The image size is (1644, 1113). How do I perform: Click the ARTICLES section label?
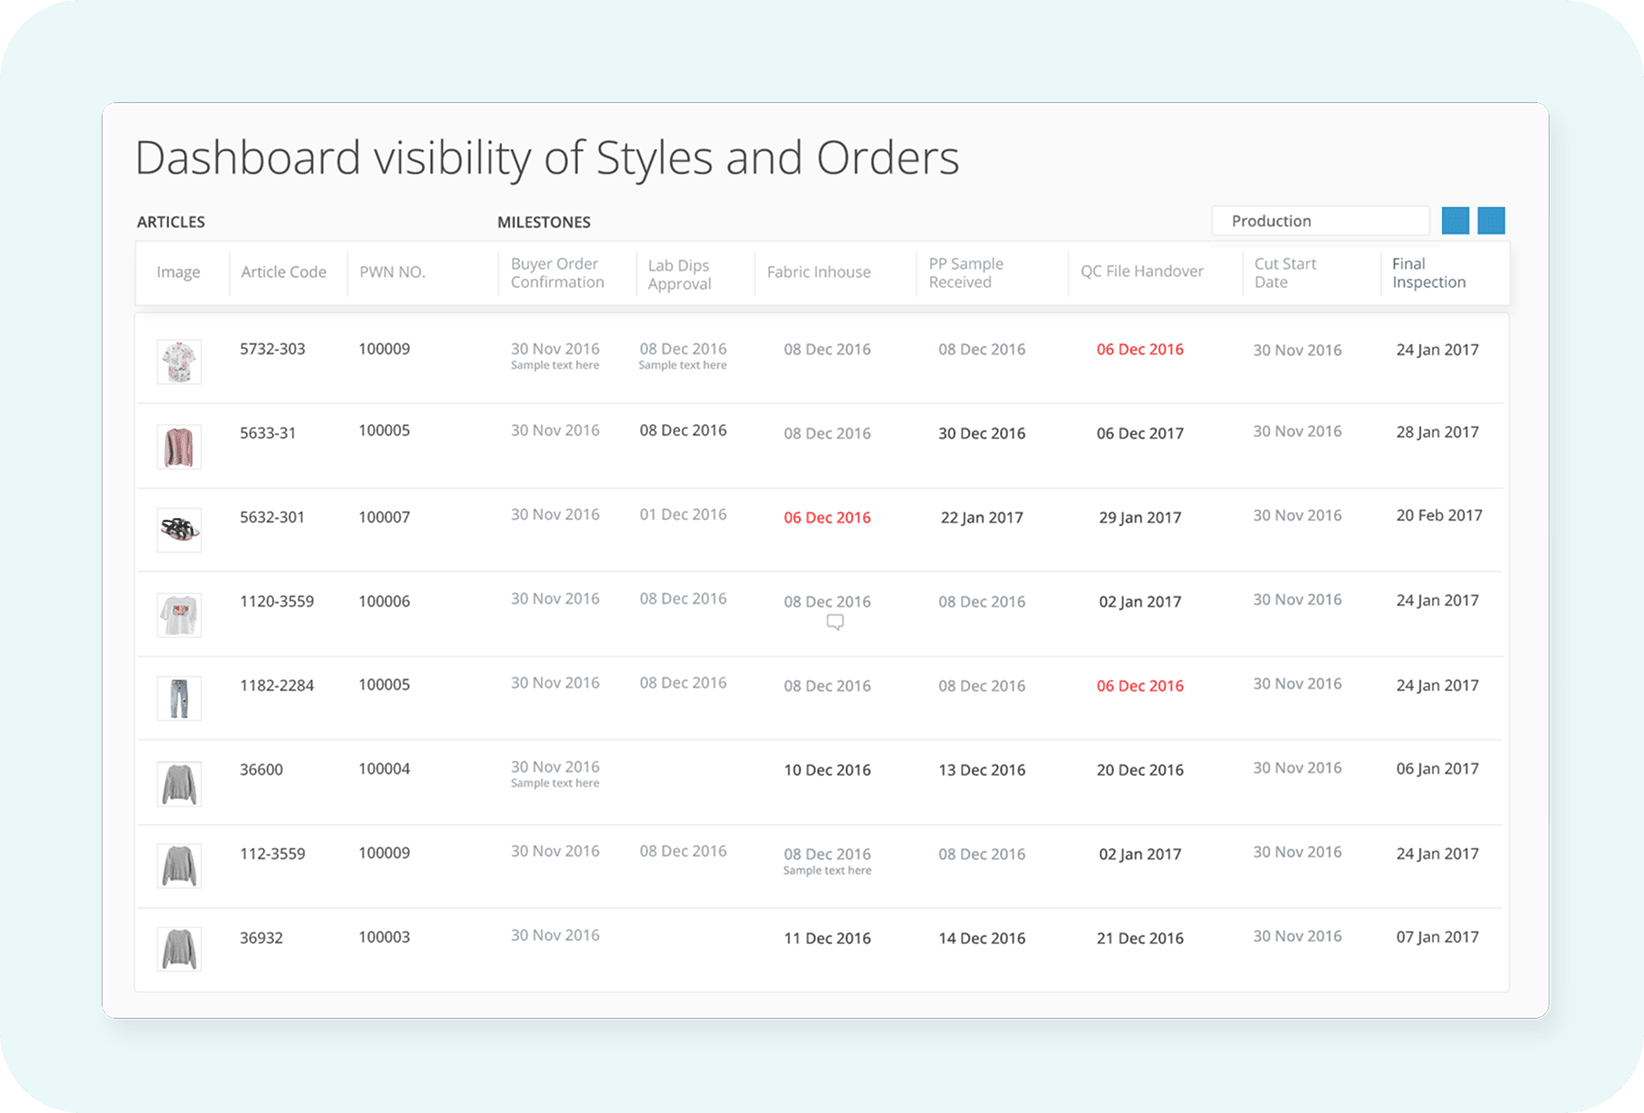tap(171, 222)
